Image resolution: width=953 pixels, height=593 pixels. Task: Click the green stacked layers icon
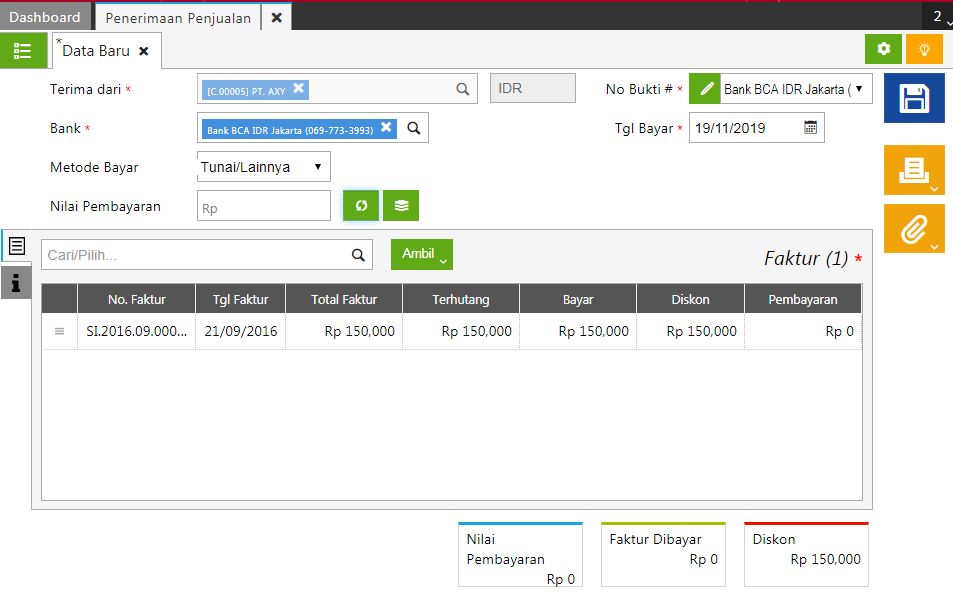(x=401, y=205)
